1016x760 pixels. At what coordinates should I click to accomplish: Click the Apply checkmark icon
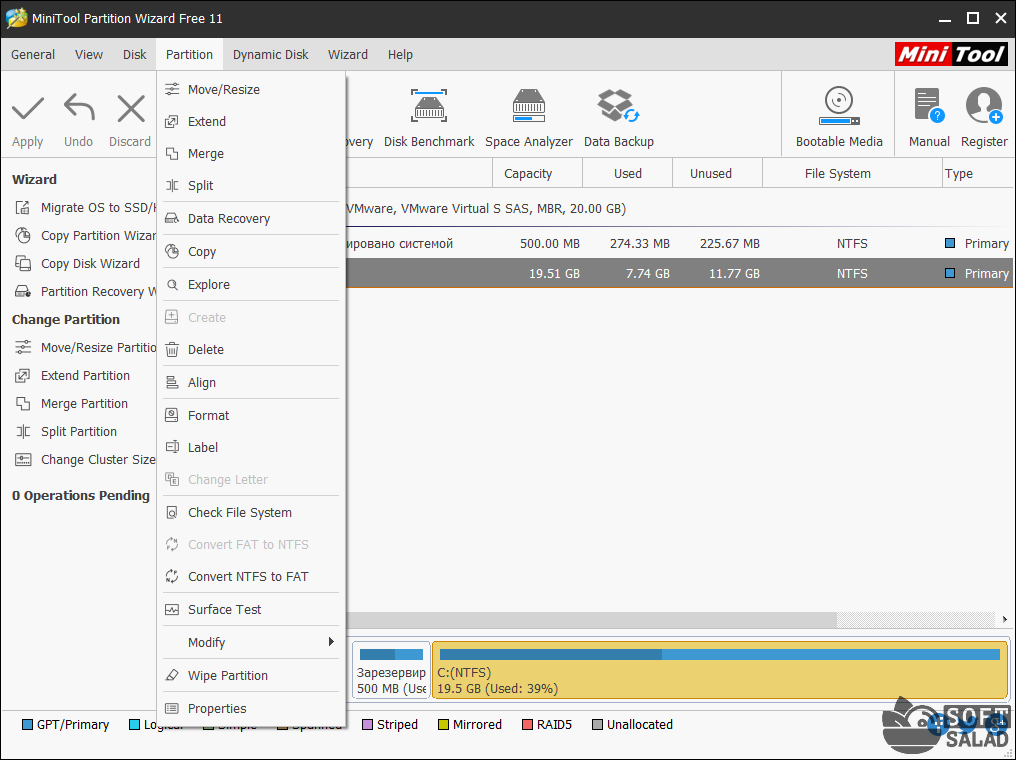point(28,108)
